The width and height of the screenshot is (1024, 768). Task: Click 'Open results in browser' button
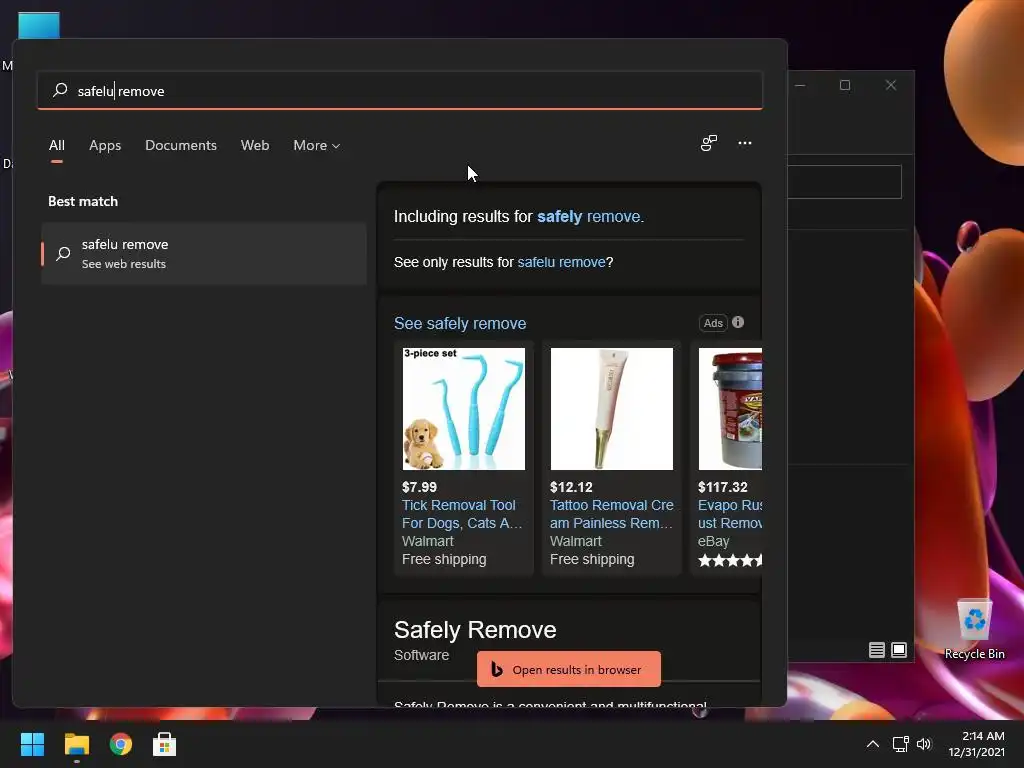568,669
